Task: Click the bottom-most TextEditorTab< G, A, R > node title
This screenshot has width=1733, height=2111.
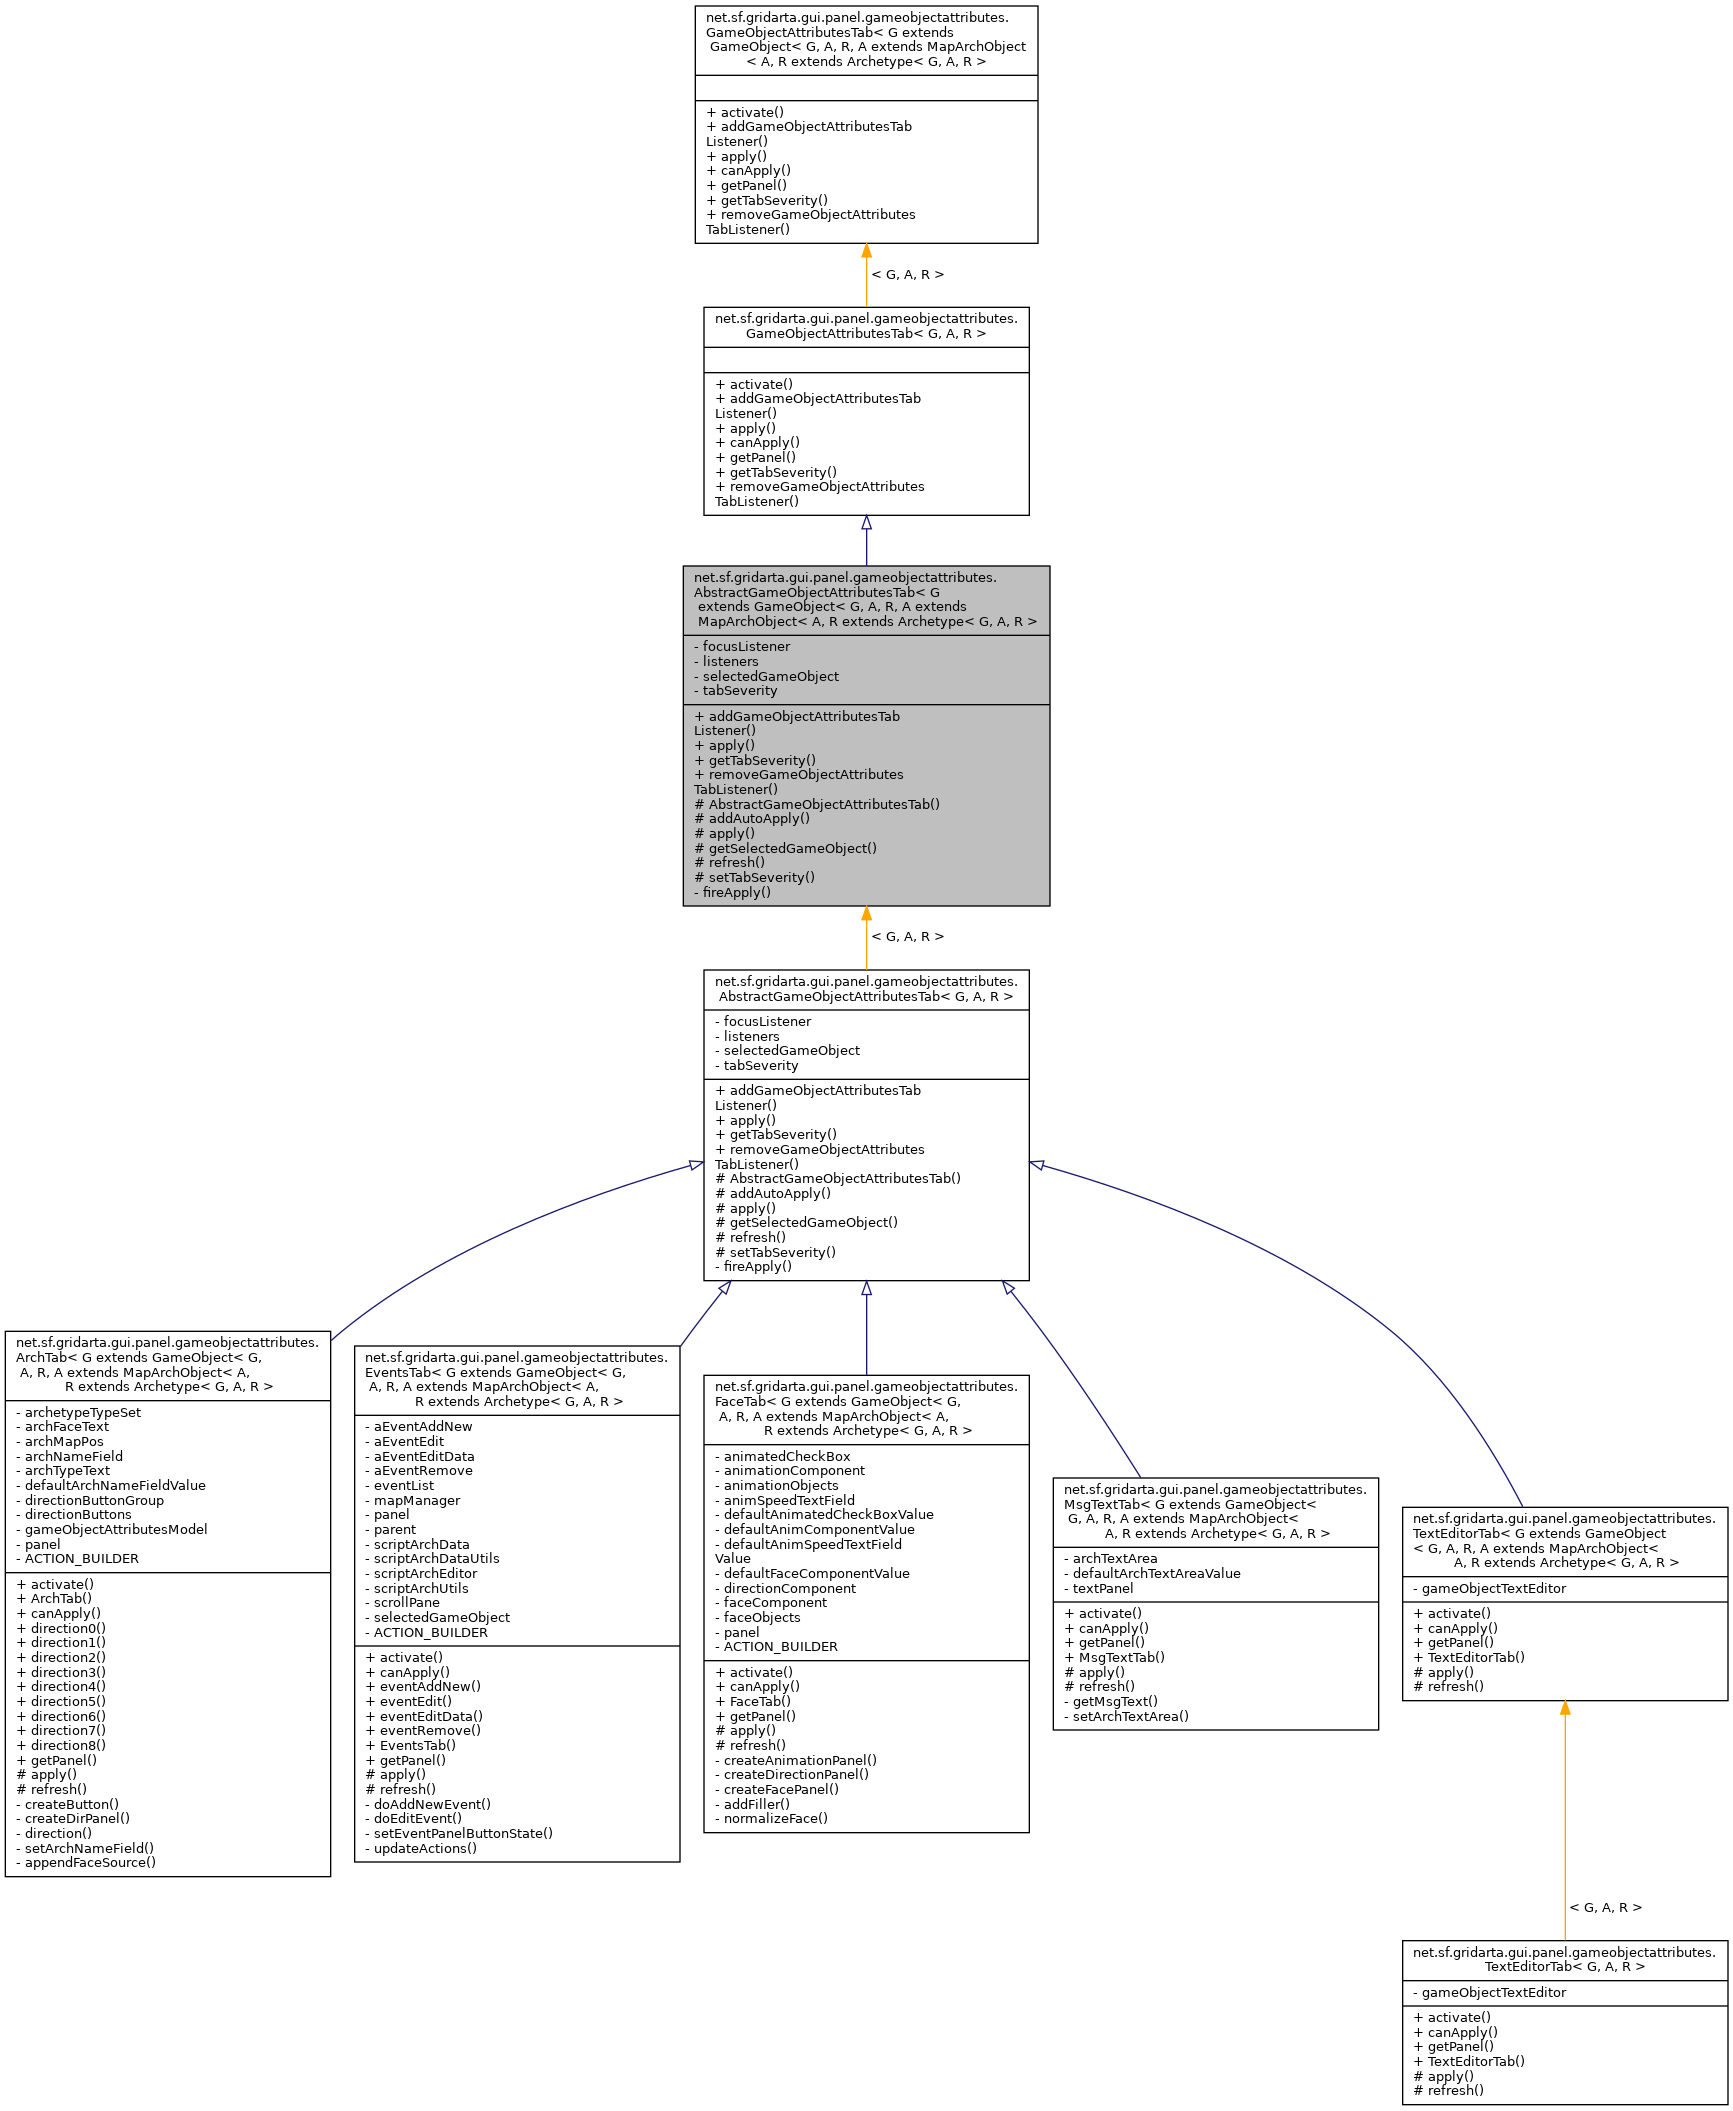Action: coord(1564,1959)
